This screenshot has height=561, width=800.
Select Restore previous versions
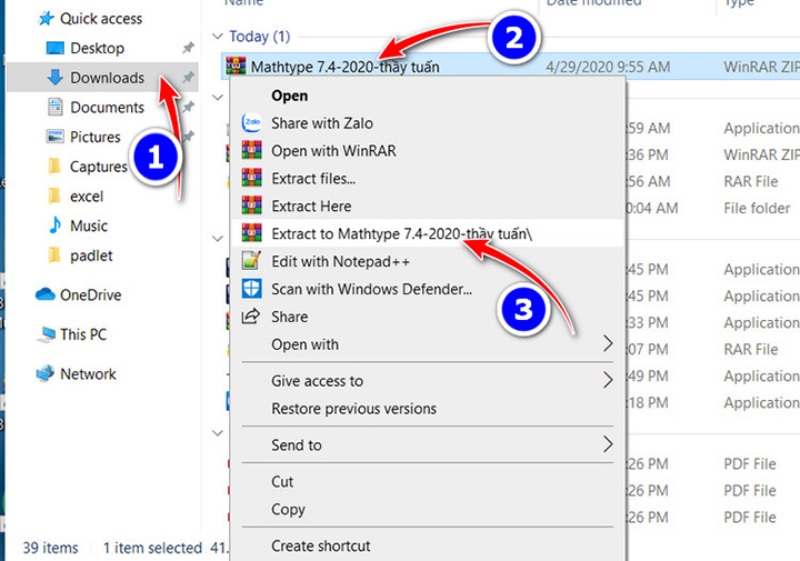[353, 409]
